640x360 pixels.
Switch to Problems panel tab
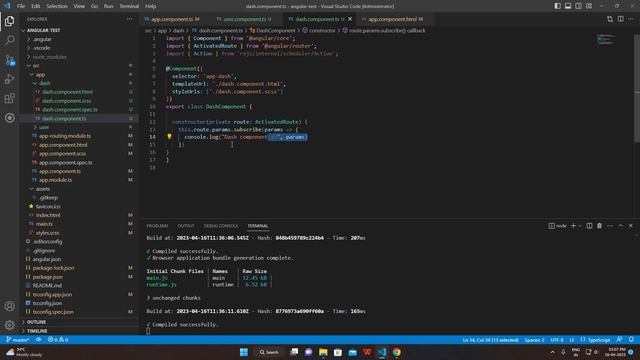pos(157,226)
